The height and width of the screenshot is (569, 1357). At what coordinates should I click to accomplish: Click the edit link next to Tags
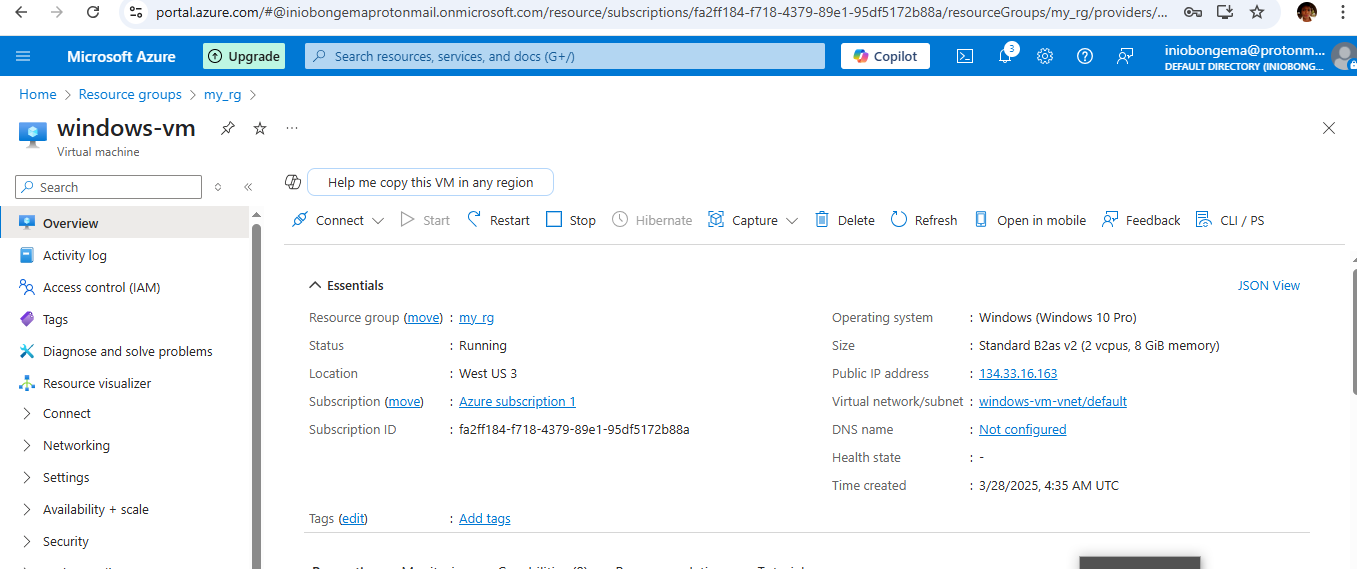click(x=353, y=518)
